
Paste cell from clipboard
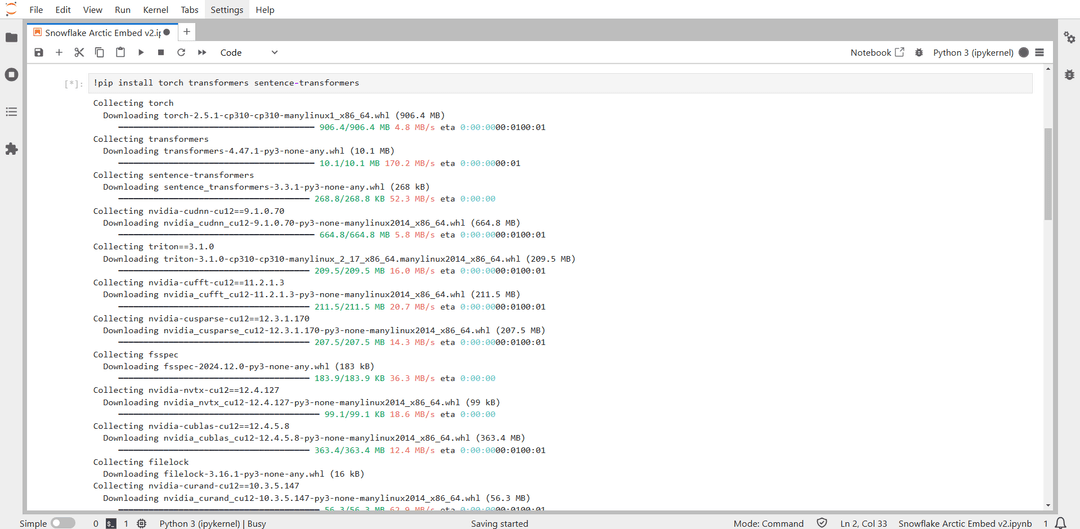[x=121, y=52]
